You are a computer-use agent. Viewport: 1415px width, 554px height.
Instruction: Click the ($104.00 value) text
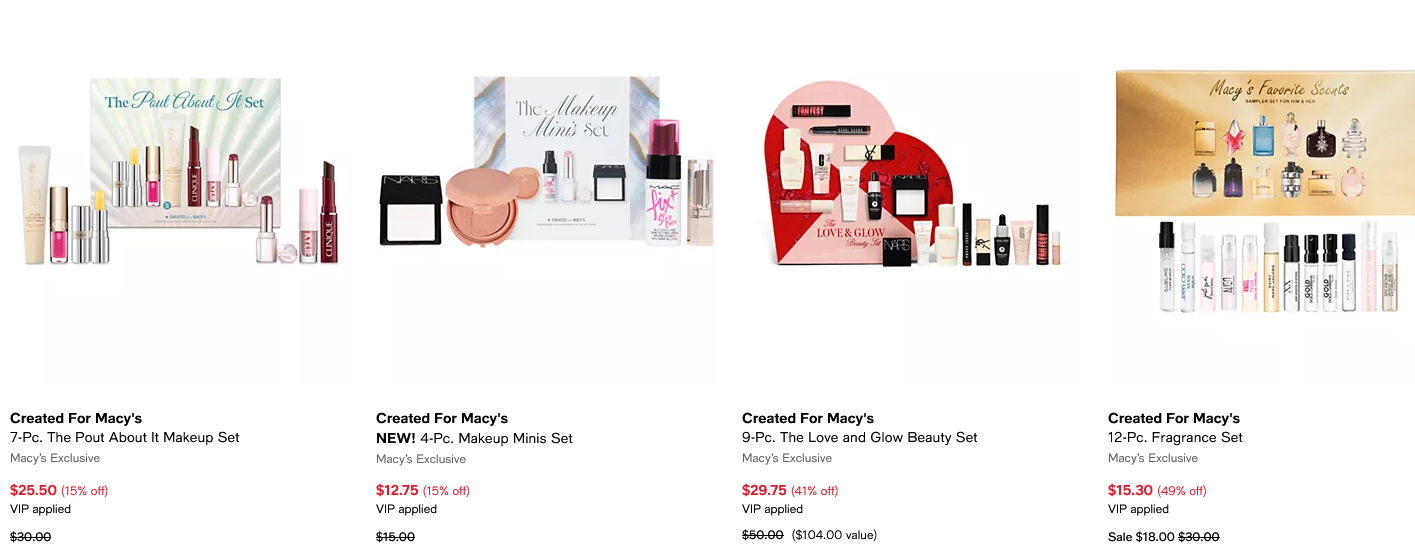834,535
